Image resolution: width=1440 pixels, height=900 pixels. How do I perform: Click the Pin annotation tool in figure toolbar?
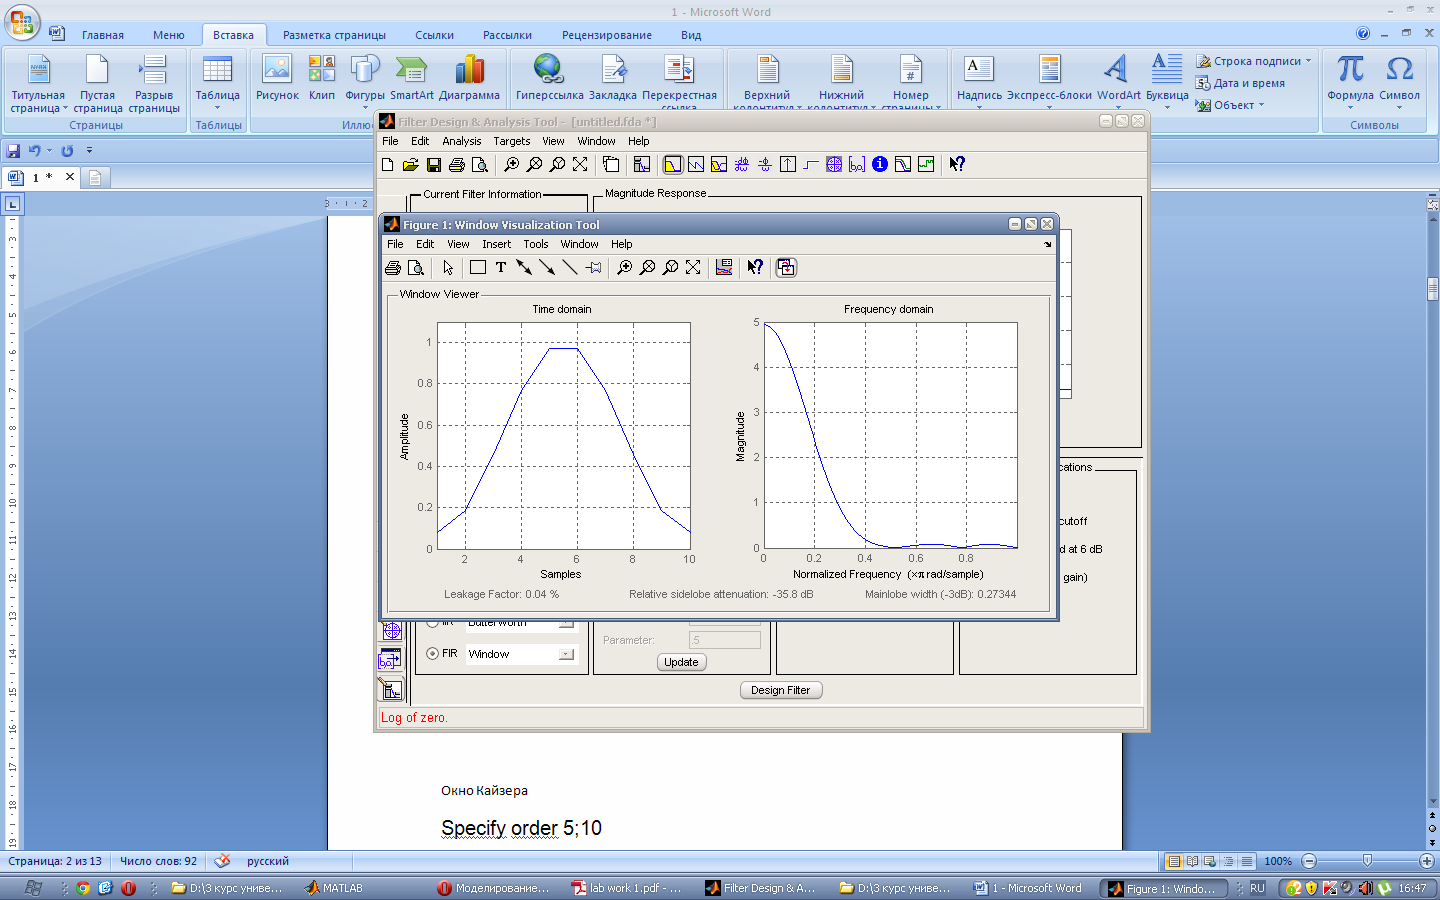coord(593,268)
